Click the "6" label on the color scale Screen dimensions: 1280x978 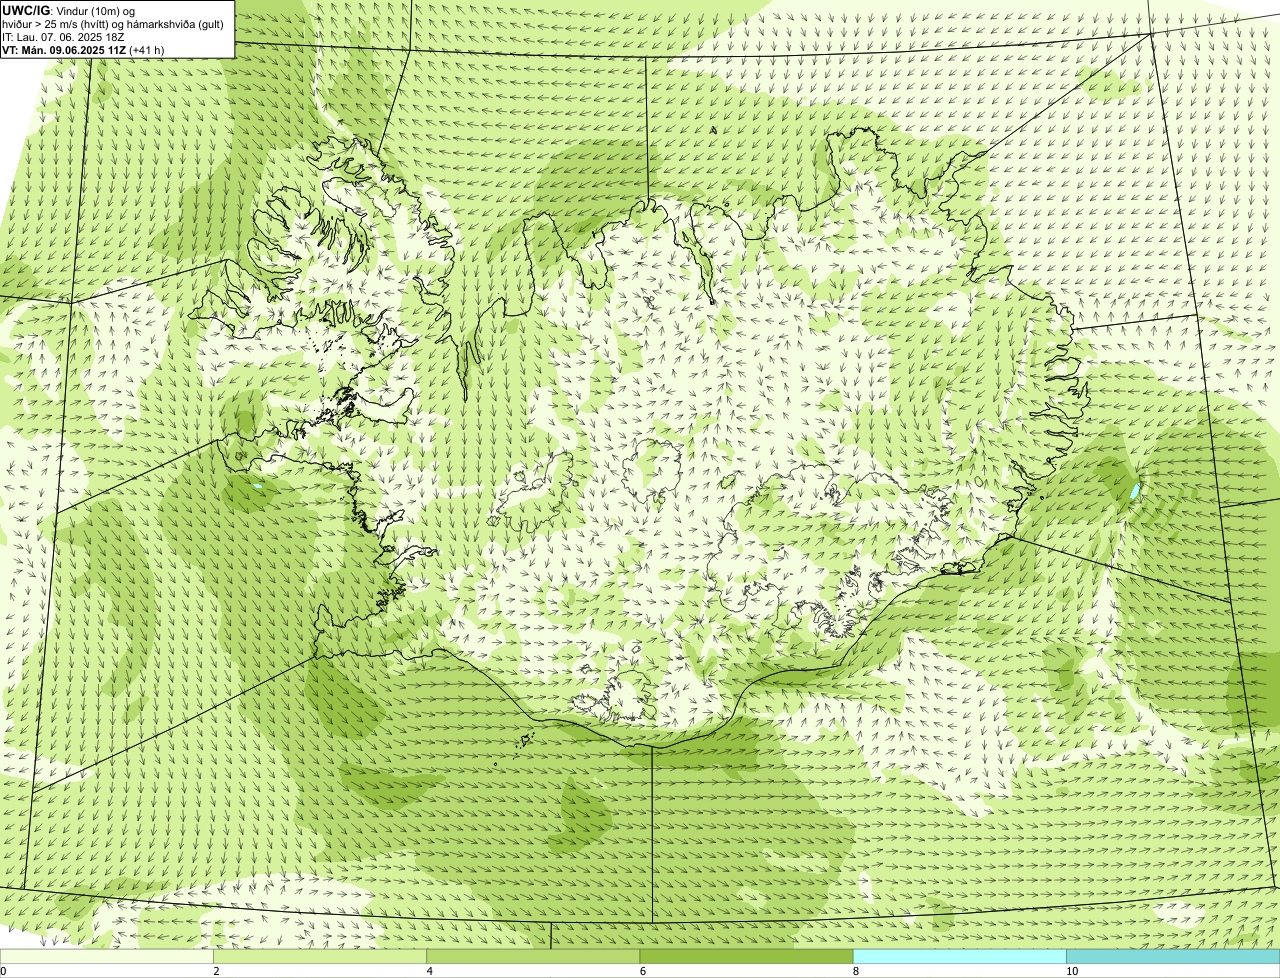642,971
